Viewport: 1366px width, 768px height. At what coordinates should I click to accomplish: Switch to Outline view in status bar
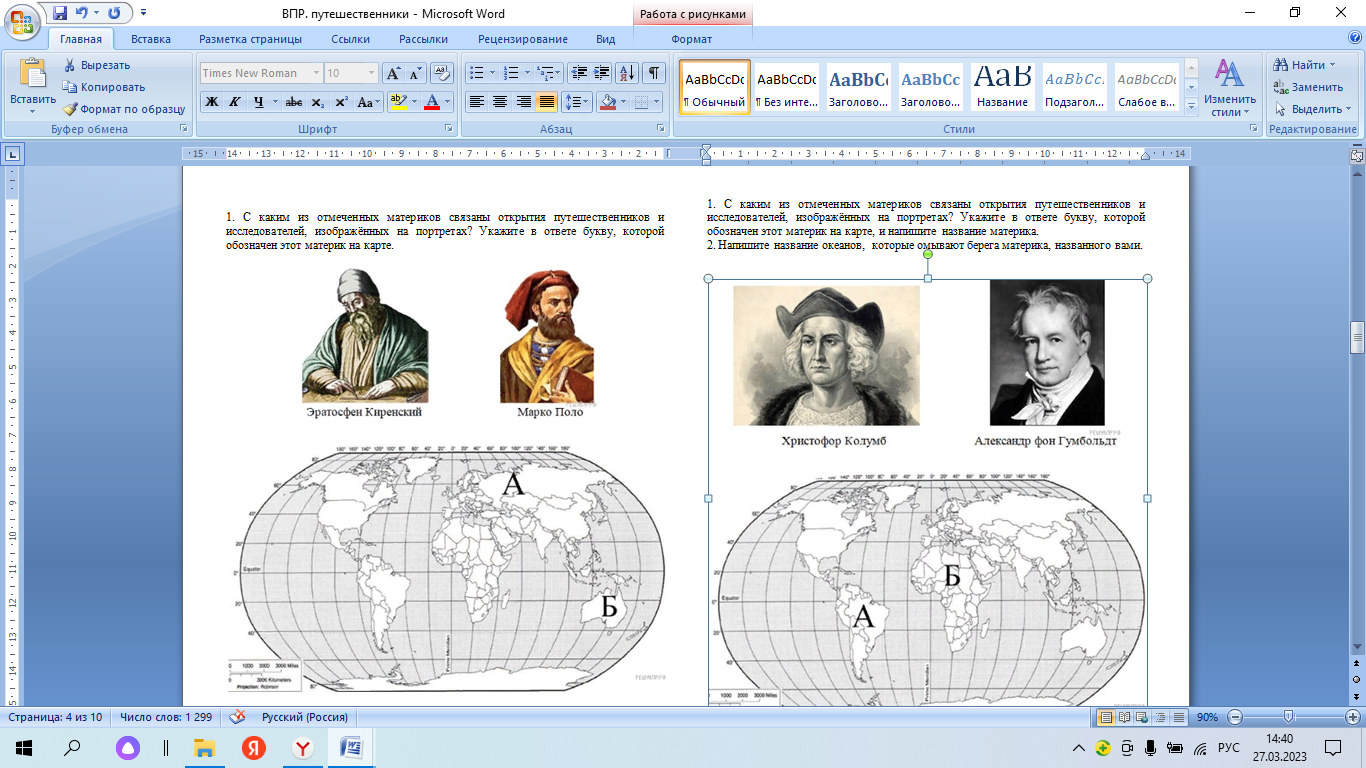click(1161, 717)
